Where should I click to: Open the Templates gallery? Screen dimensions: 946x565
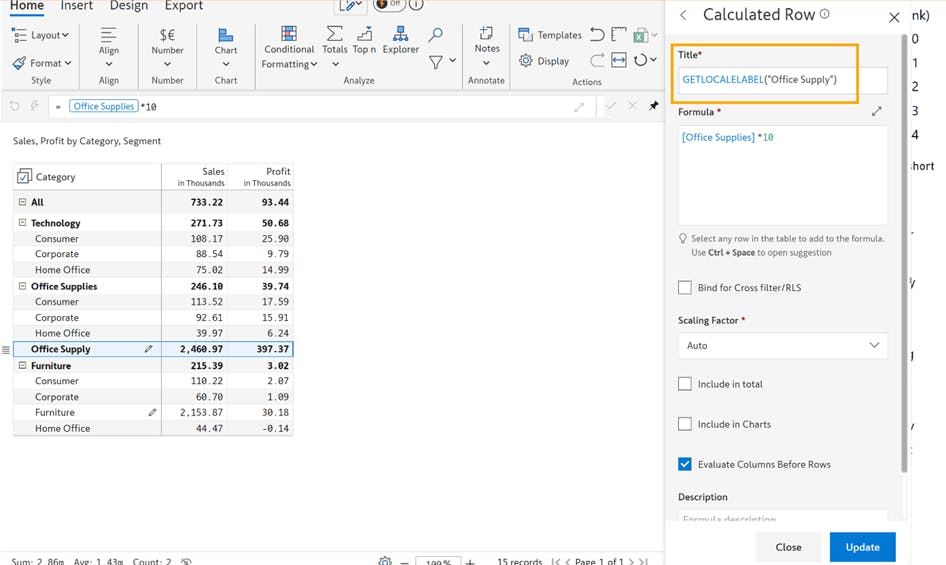click(550, 35)
